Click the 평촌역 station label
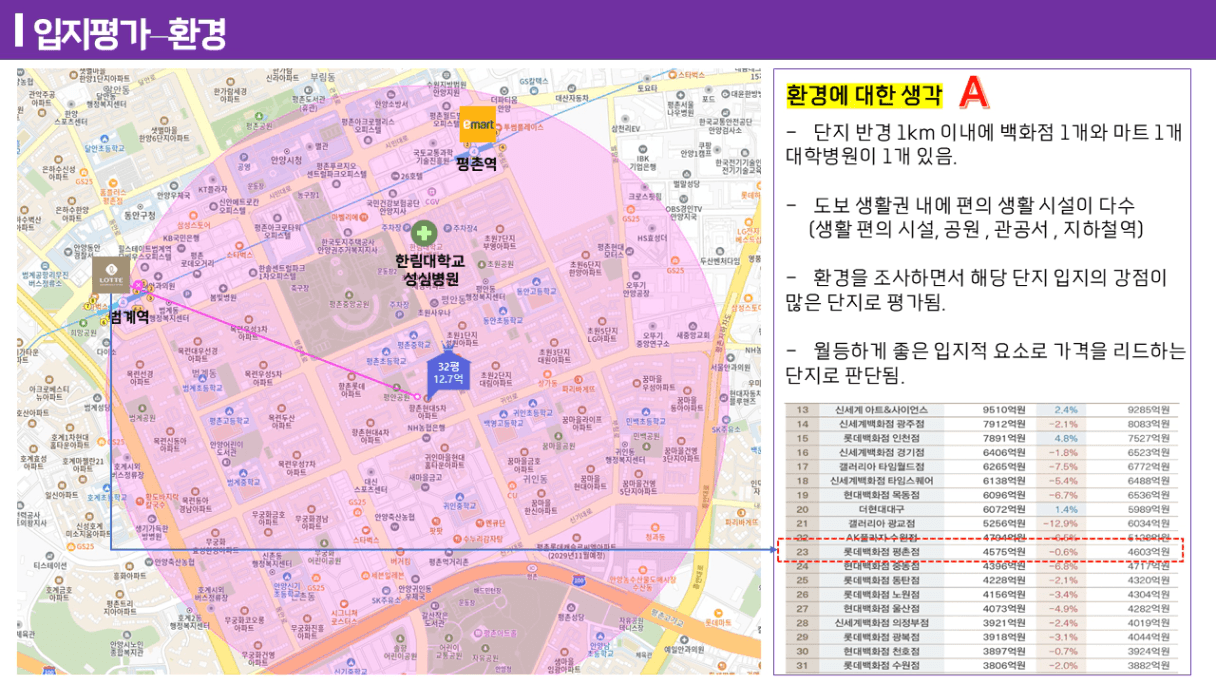The width and height of the screenshot is (1216, 684). (x=476, y=163)
